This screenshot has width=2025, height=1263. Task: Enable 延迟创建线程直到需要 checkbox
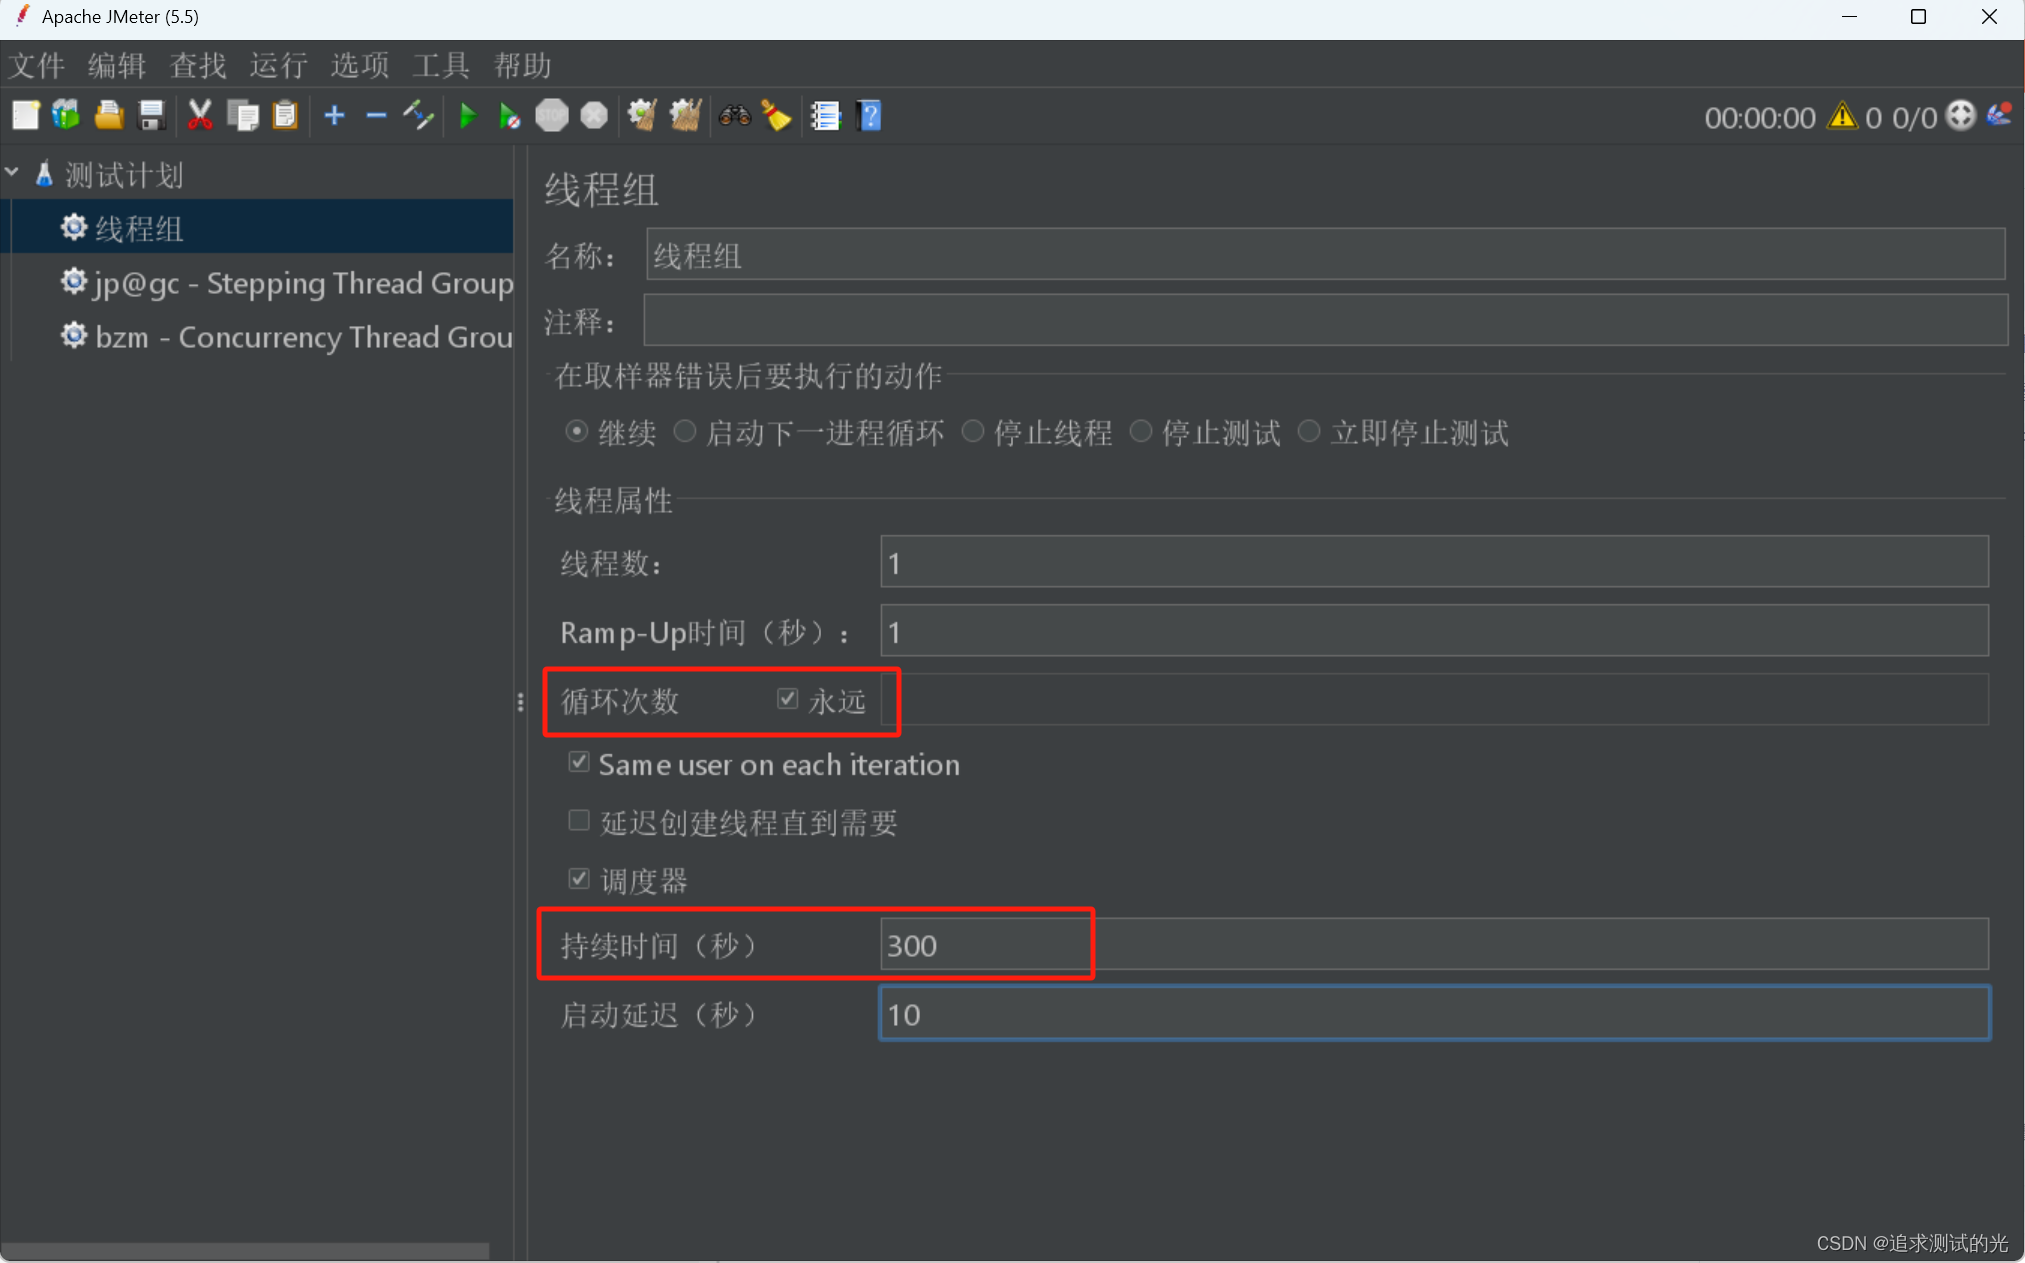coord(579,821)
